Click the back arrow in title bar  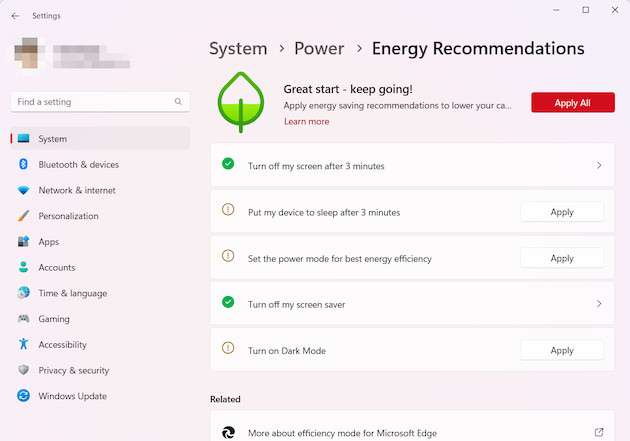point(14,16)
